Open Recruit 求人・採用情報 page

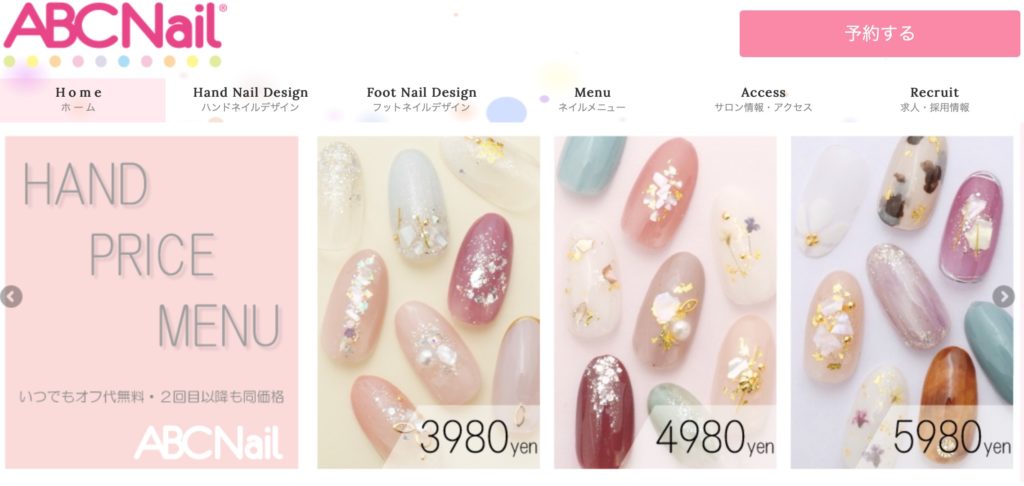[935, 99]
